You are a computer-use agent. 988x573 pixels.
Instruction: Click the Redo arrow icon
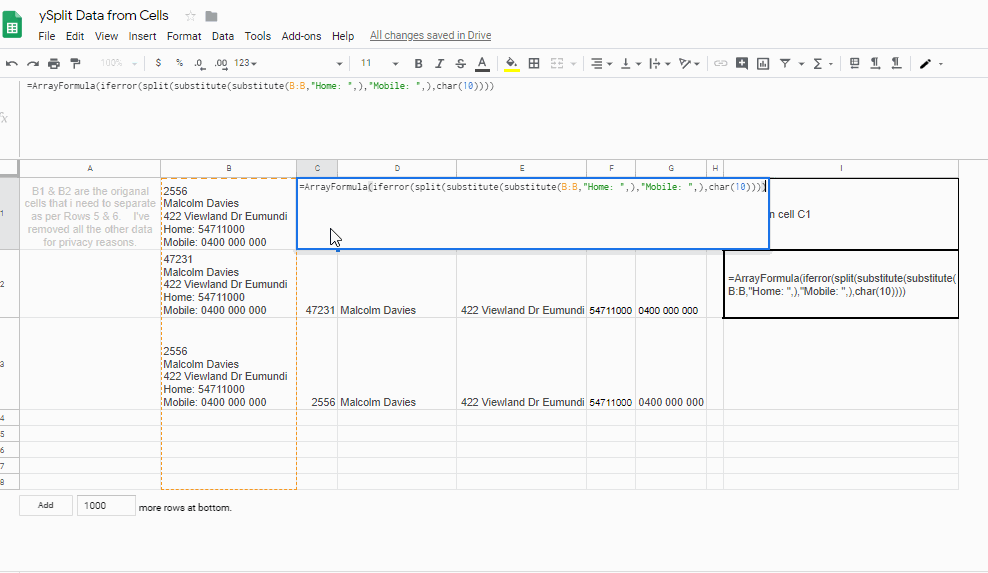click(x=33, y=63)
